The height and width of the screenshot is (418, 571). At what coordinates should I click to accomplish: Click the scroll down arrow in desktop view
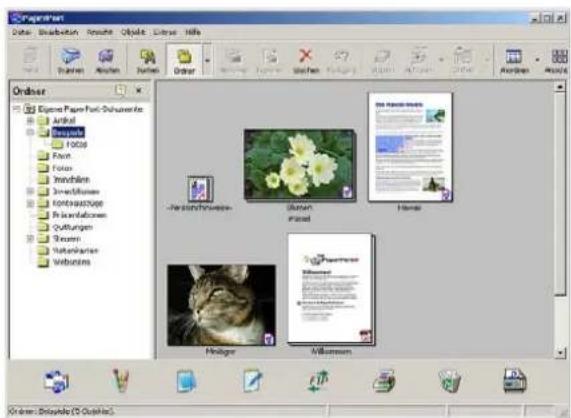[x=560, y=352]
